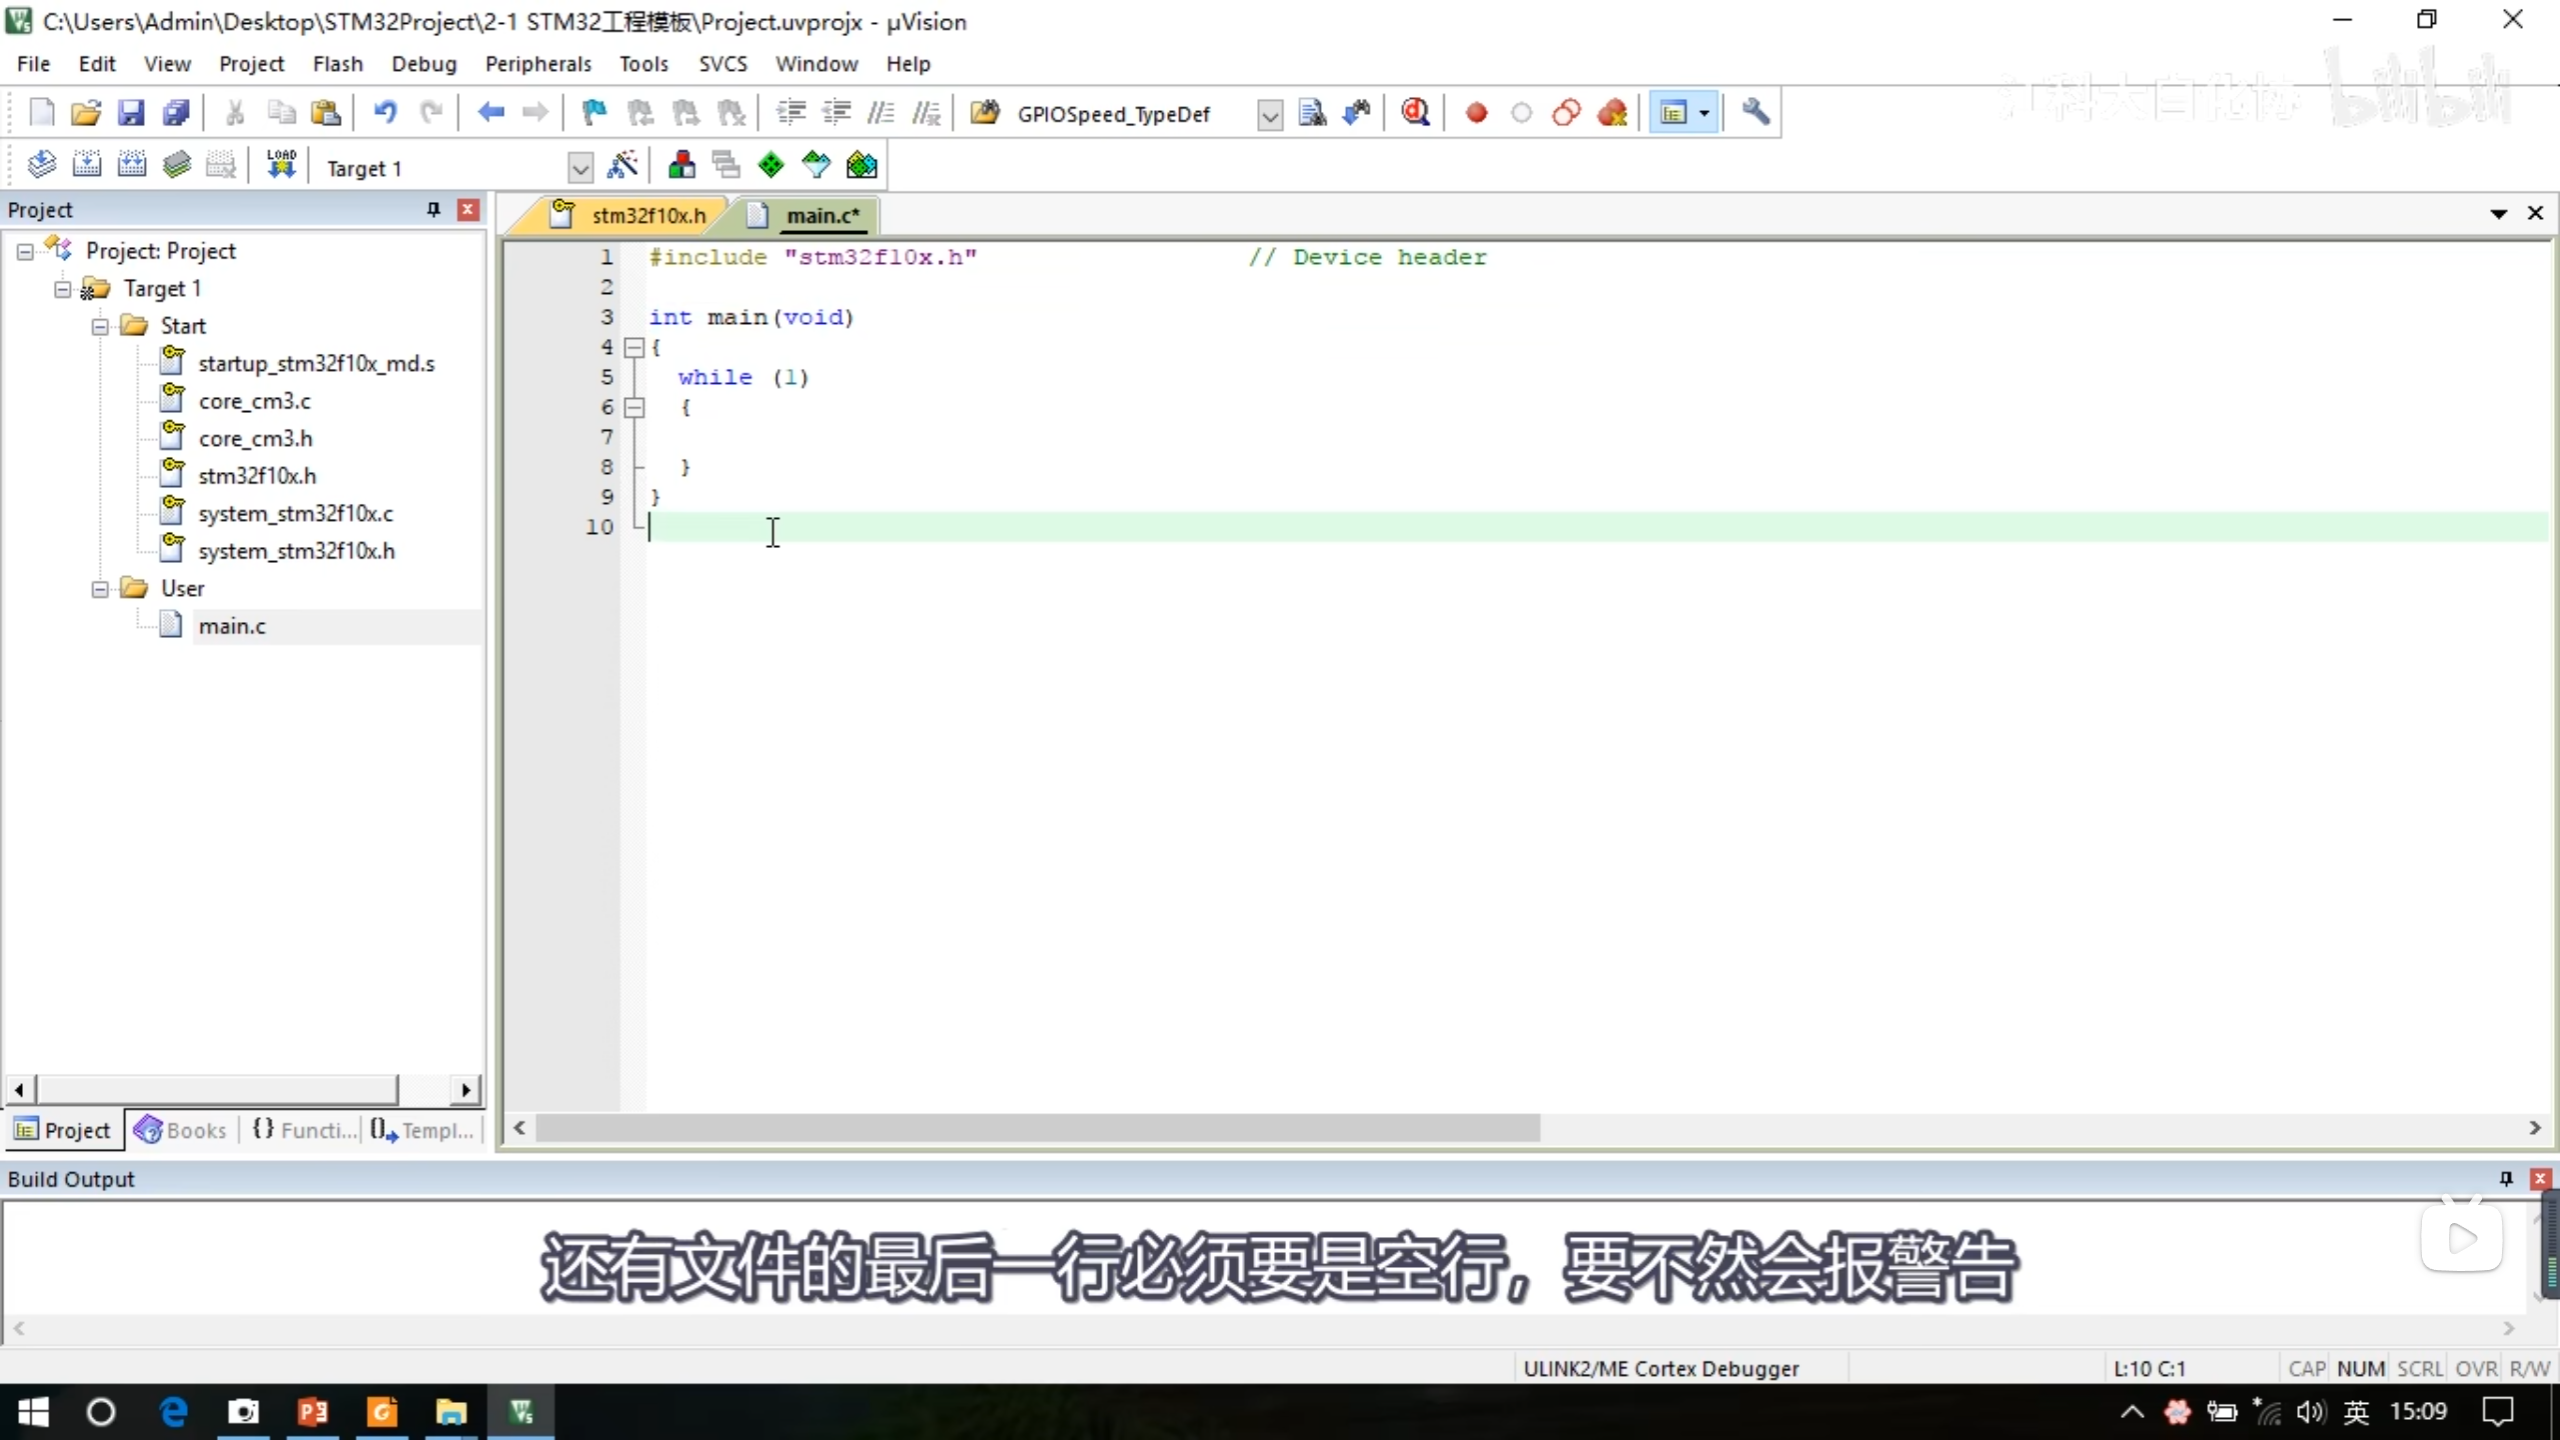This screenshot has height=1440, width=2560.
Task: Open Options for Target magic wand icon
Action: point(622,166)
